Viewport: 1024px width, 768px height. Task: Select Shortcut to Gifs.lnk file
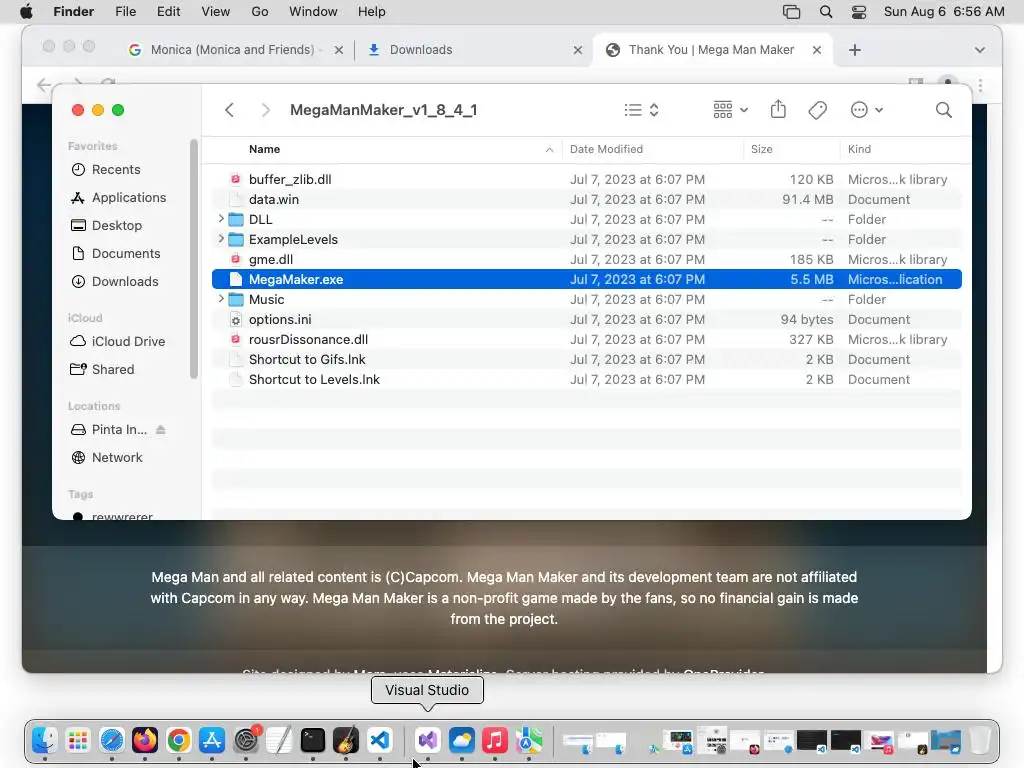586,359
